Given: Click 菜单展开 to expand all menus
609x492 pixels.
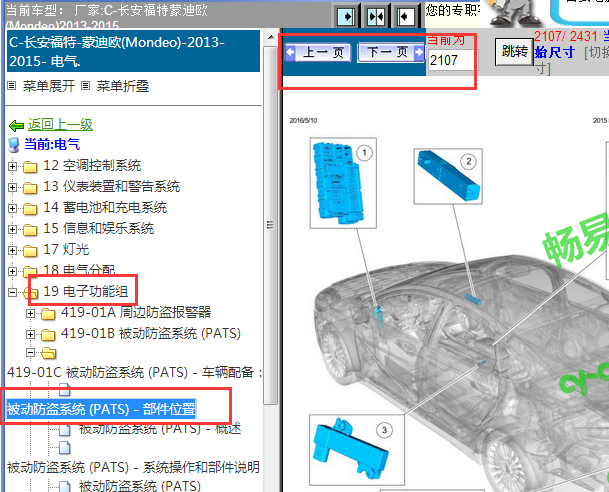Looking at the screenshot, I should [x=49, y=86].
